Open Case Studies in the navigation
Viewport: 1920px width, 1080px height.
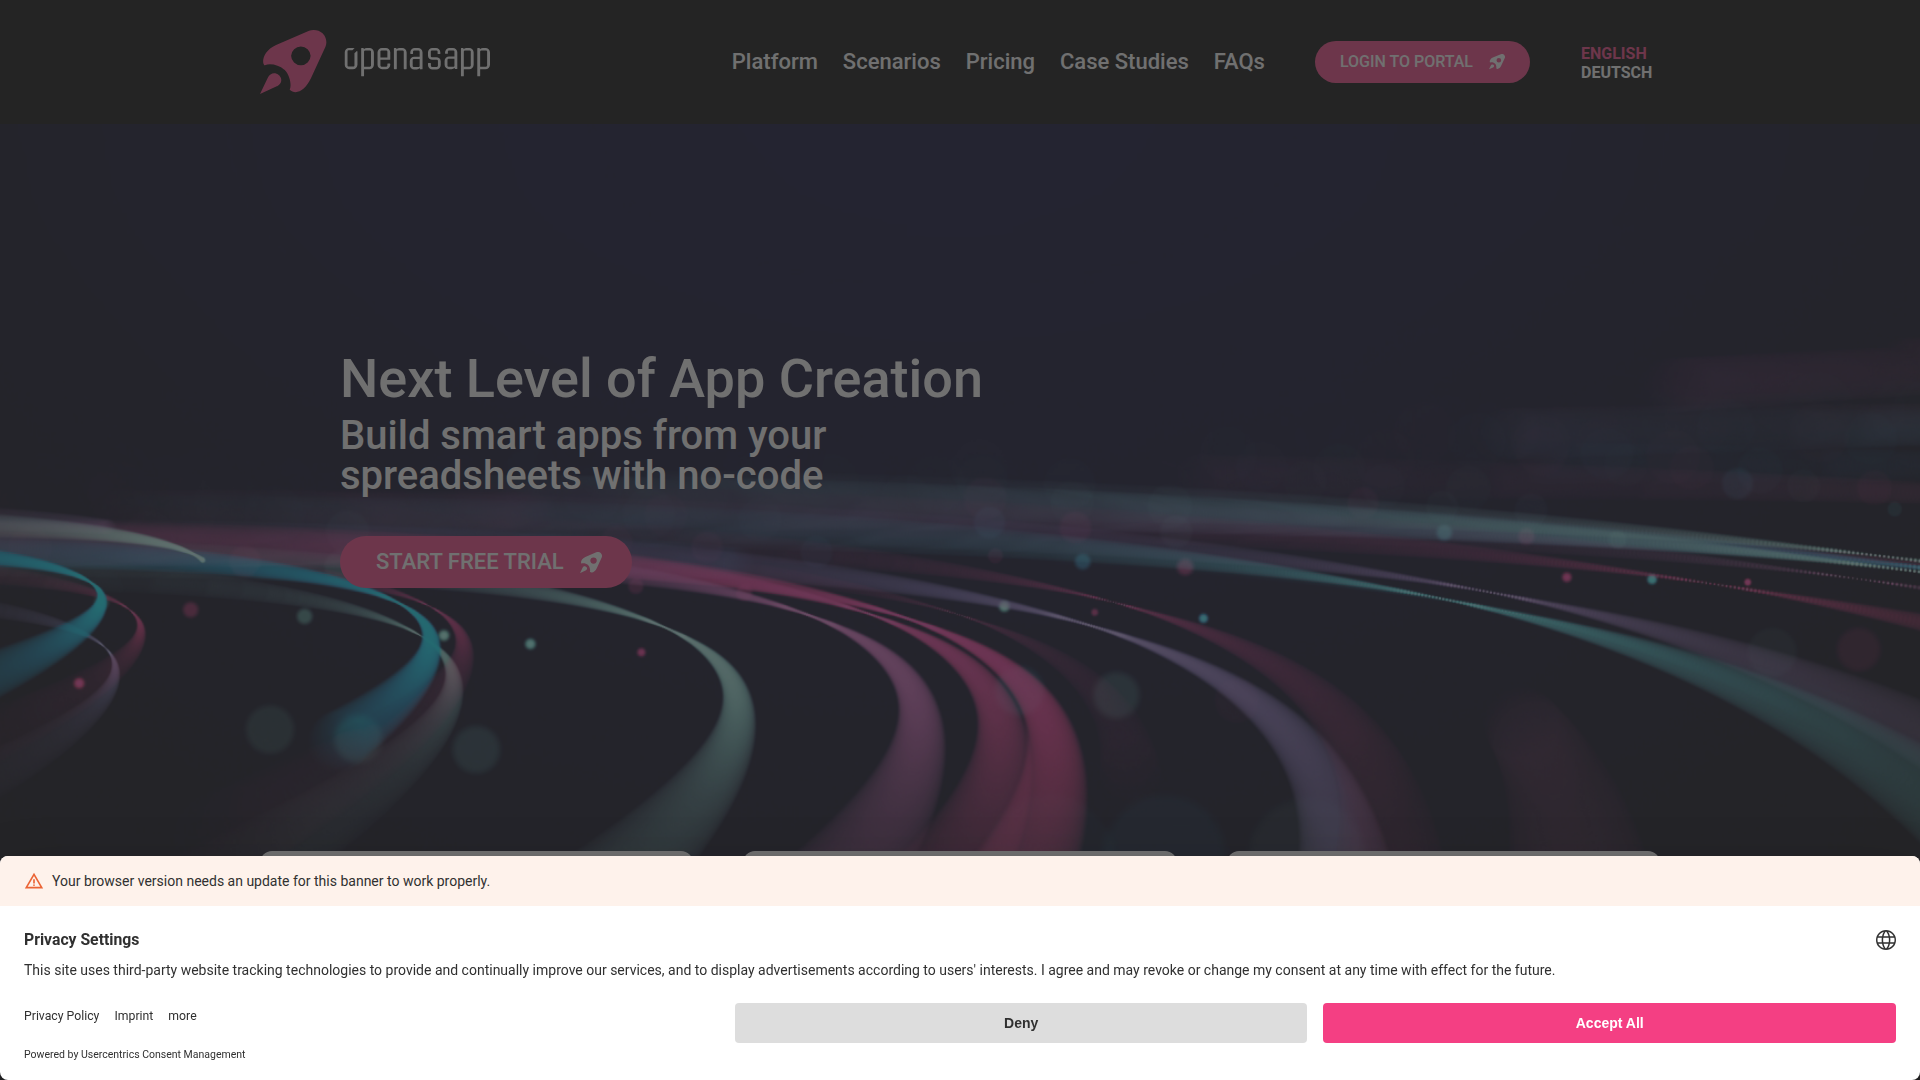coord(1124,62)
